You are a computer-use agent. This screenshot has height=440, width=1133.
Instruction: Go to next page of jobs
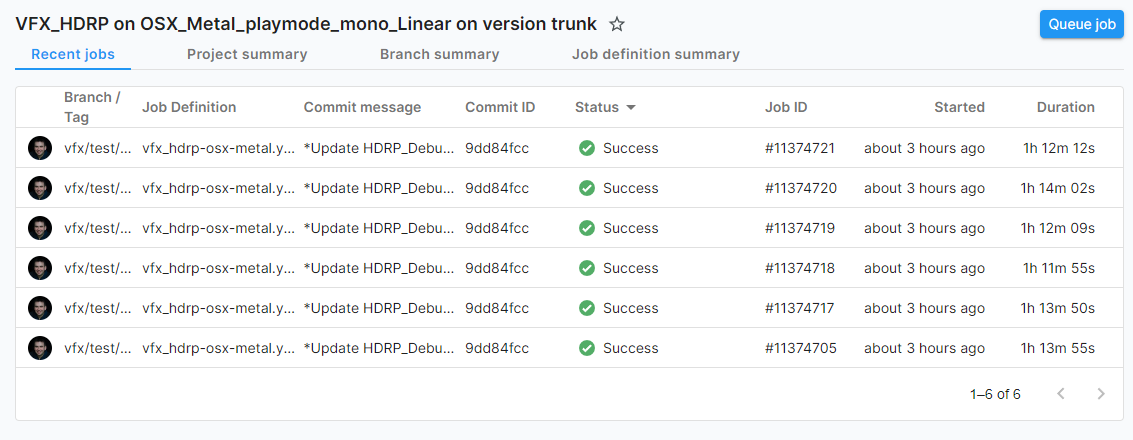point(1100,394)
